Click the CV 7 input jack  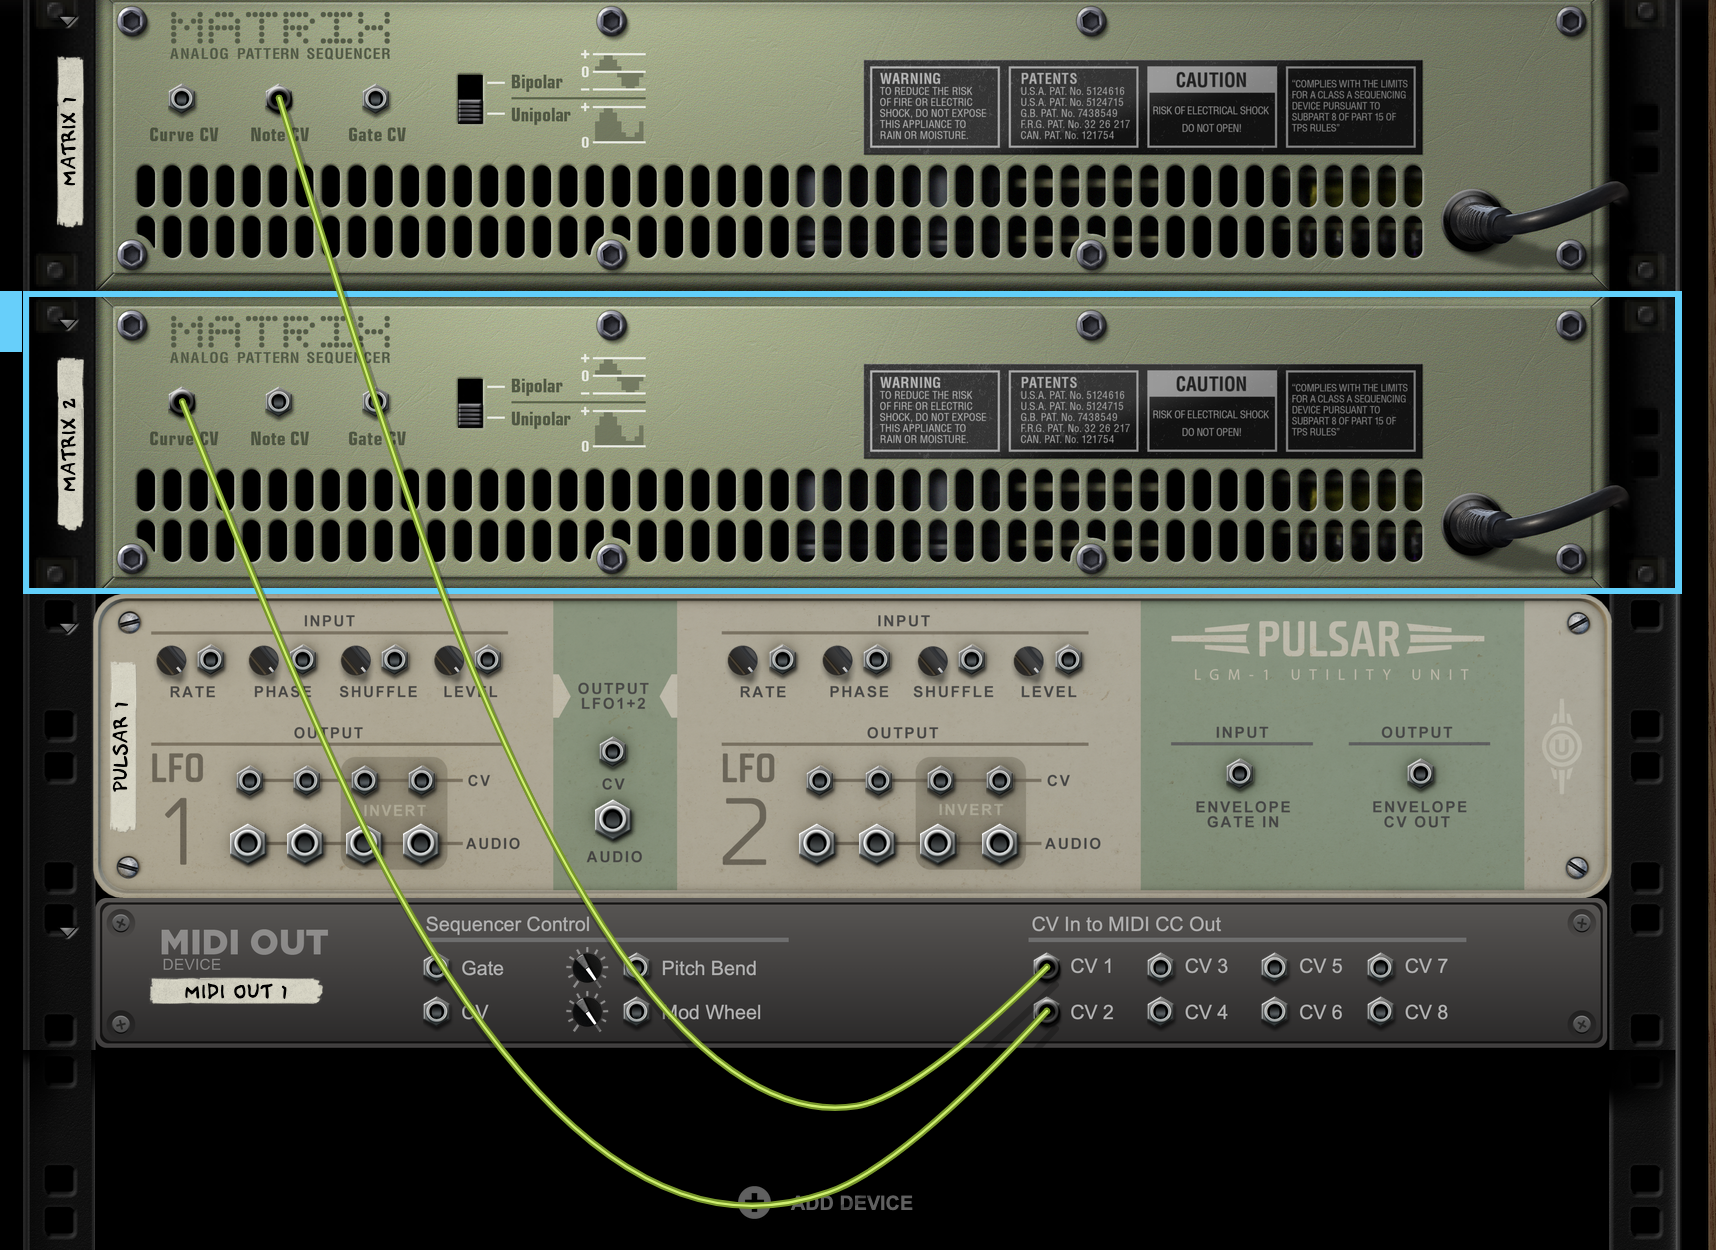tap(1380, 967)
